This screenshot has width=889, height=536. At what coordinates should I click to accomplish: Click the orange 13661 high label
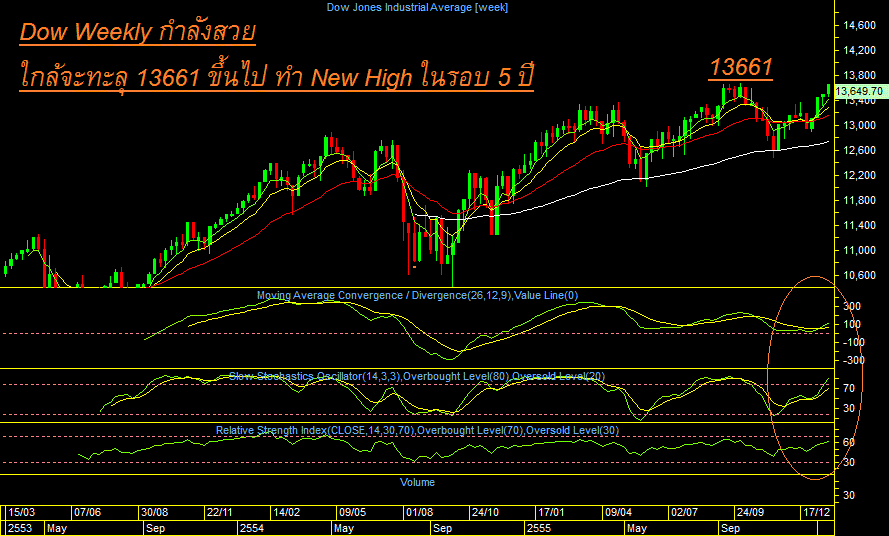coord(741,67)
